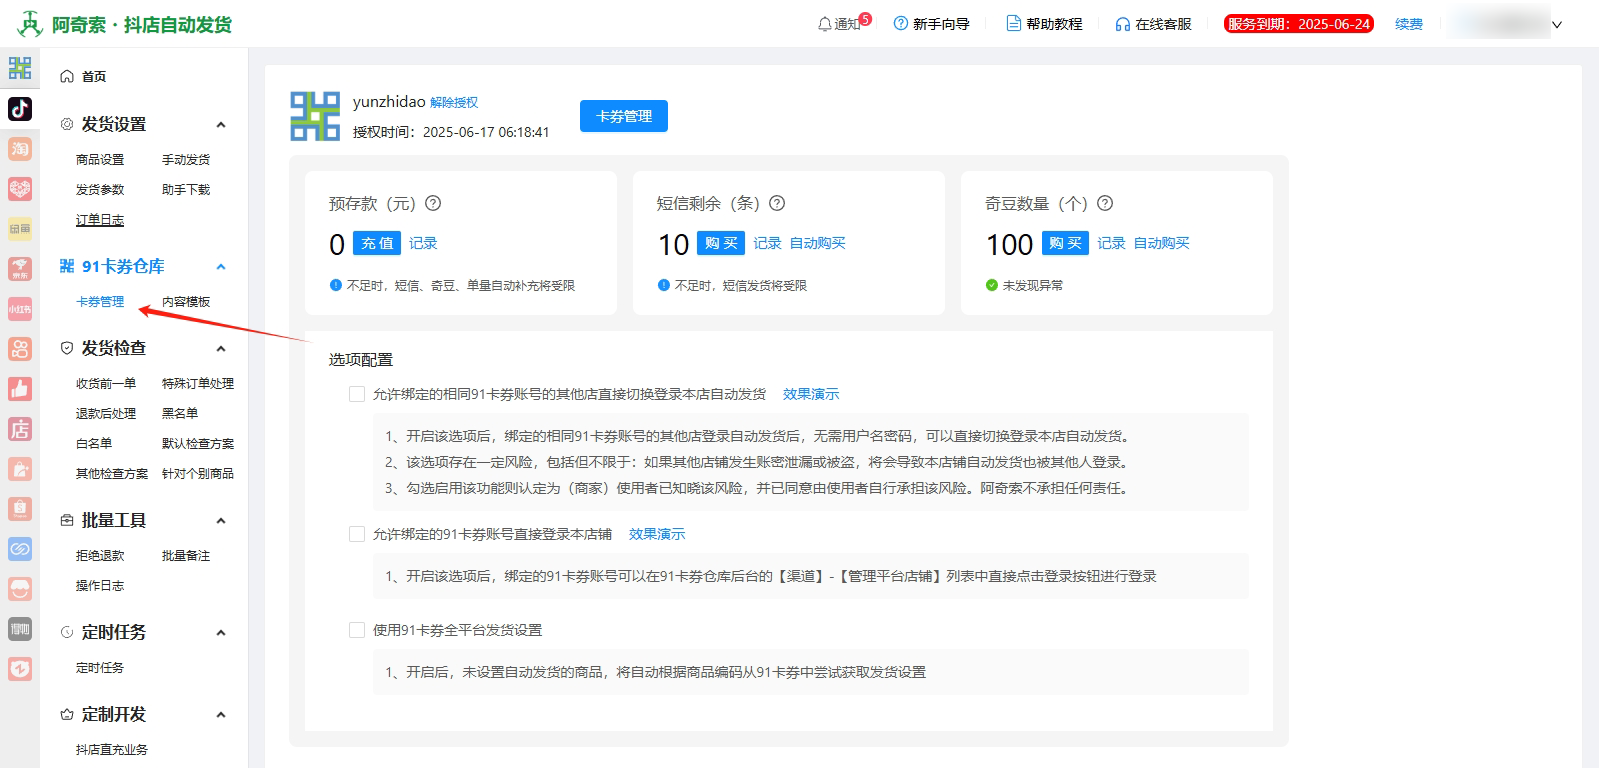View 效果演示 for direct store login option
The height and width of the screenshot is (768, 1599).
pyautogui.click(x=657, y=534)
